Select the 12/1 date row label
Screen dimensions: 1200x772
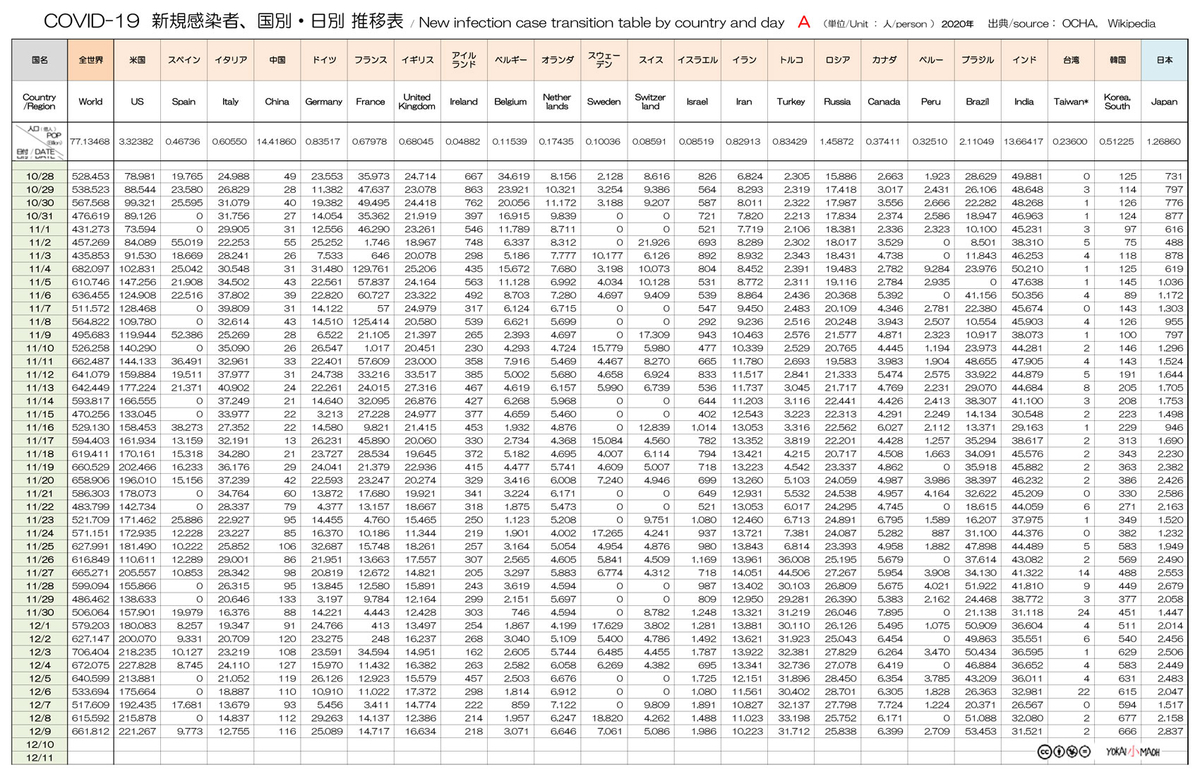[40, 624]
